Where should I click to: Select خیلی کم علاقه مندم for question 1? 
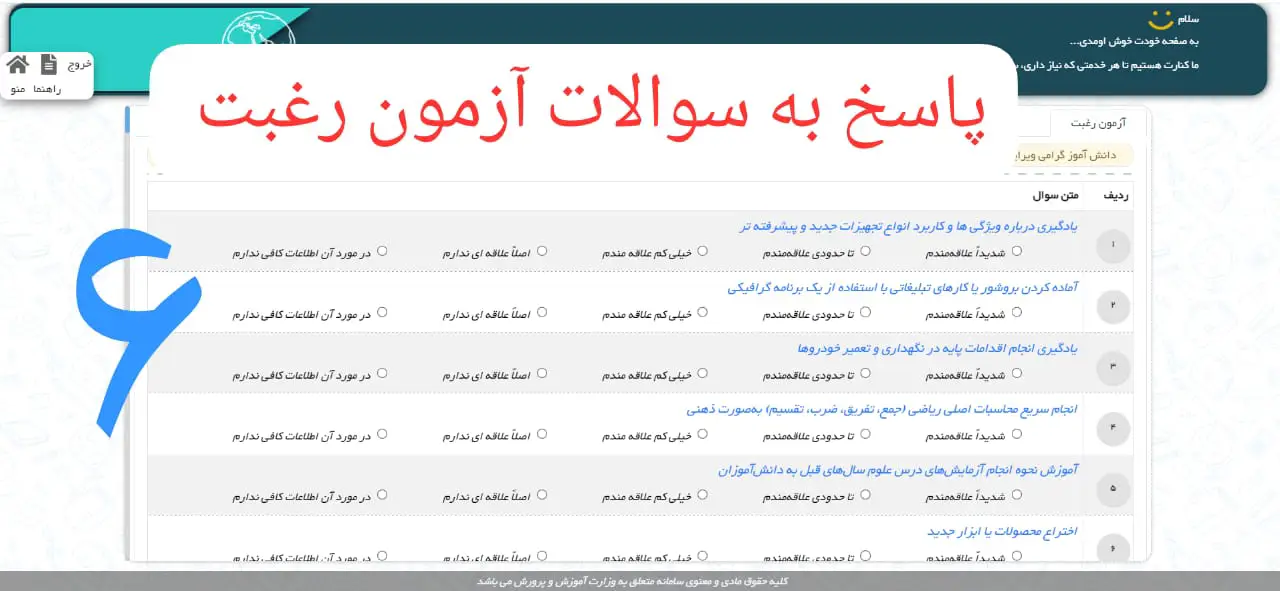click(703, 252)
